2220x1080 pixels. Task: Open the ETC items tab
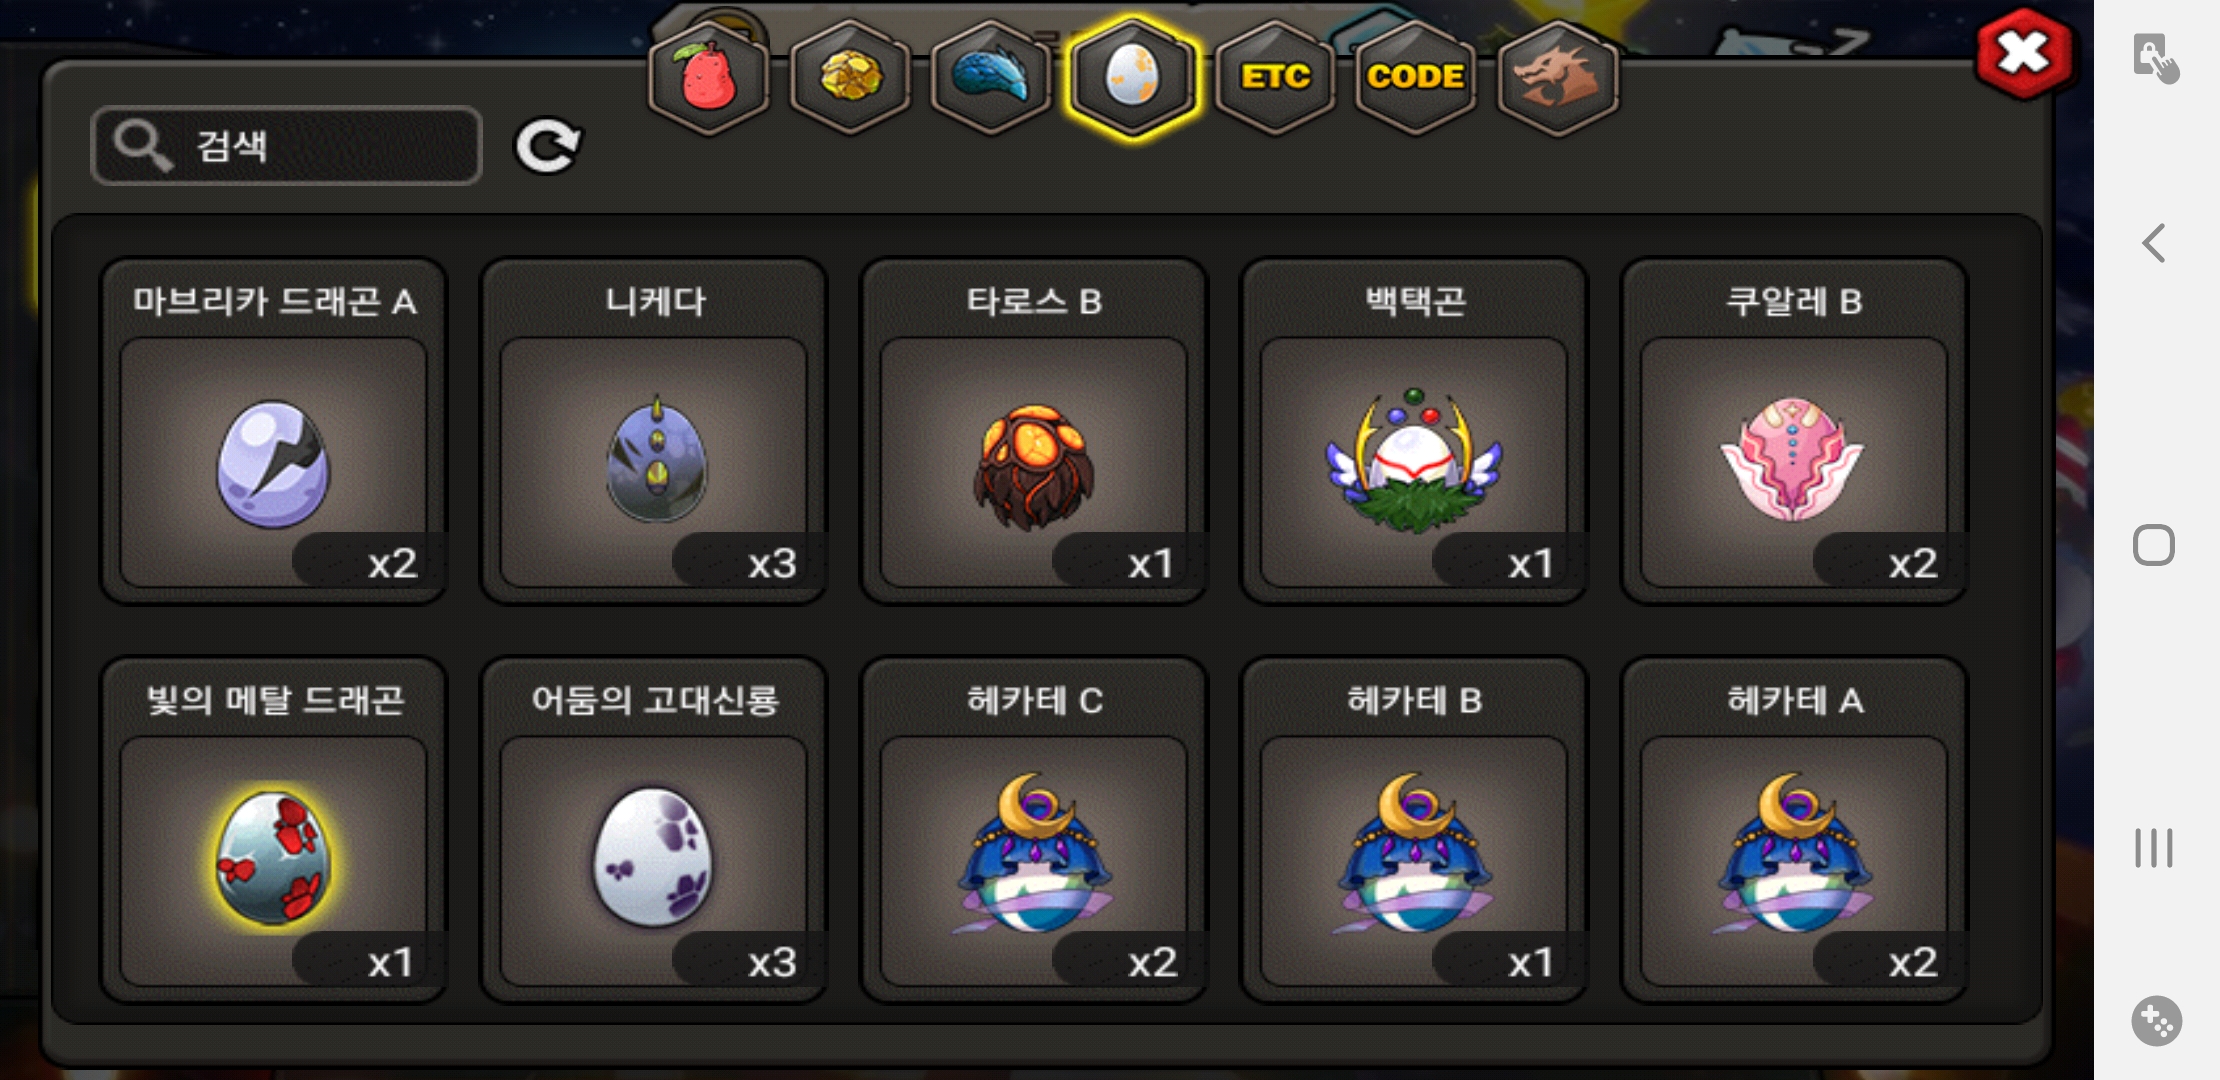click(1275, 78)
